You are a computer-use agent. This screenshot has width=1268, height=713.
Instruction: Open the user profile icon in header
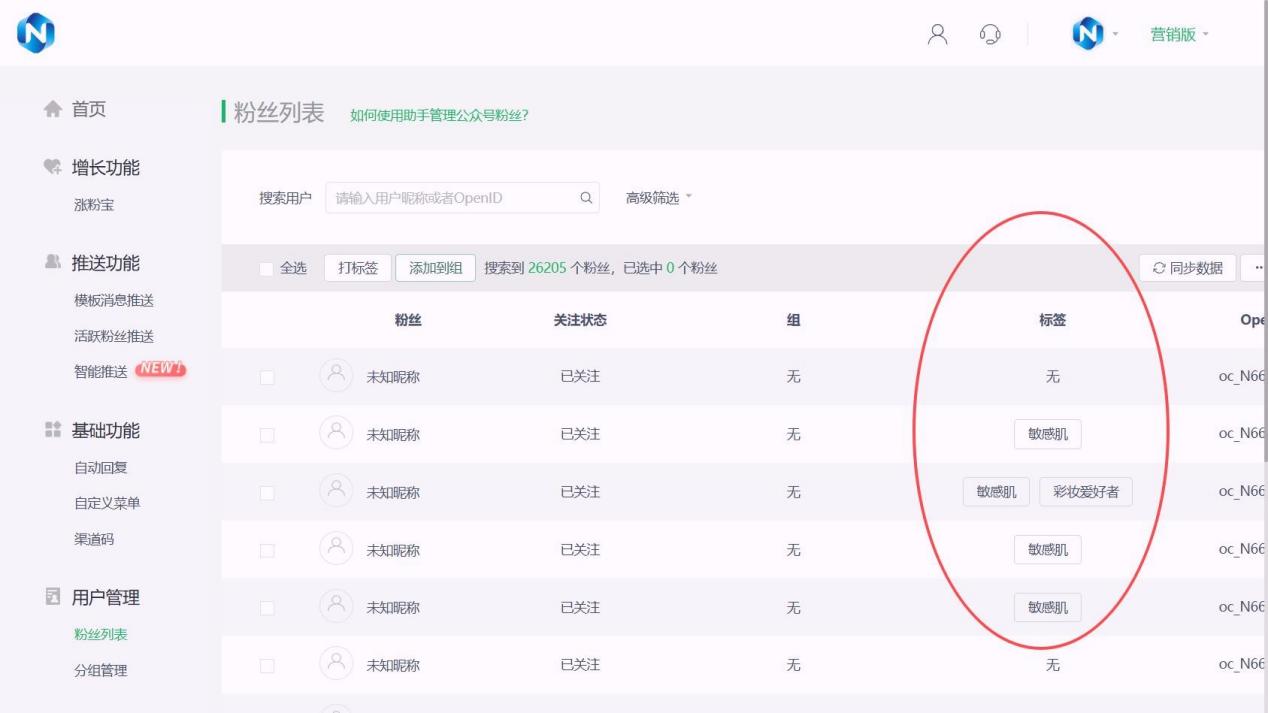pyautogui.click(x=937, y=34)
